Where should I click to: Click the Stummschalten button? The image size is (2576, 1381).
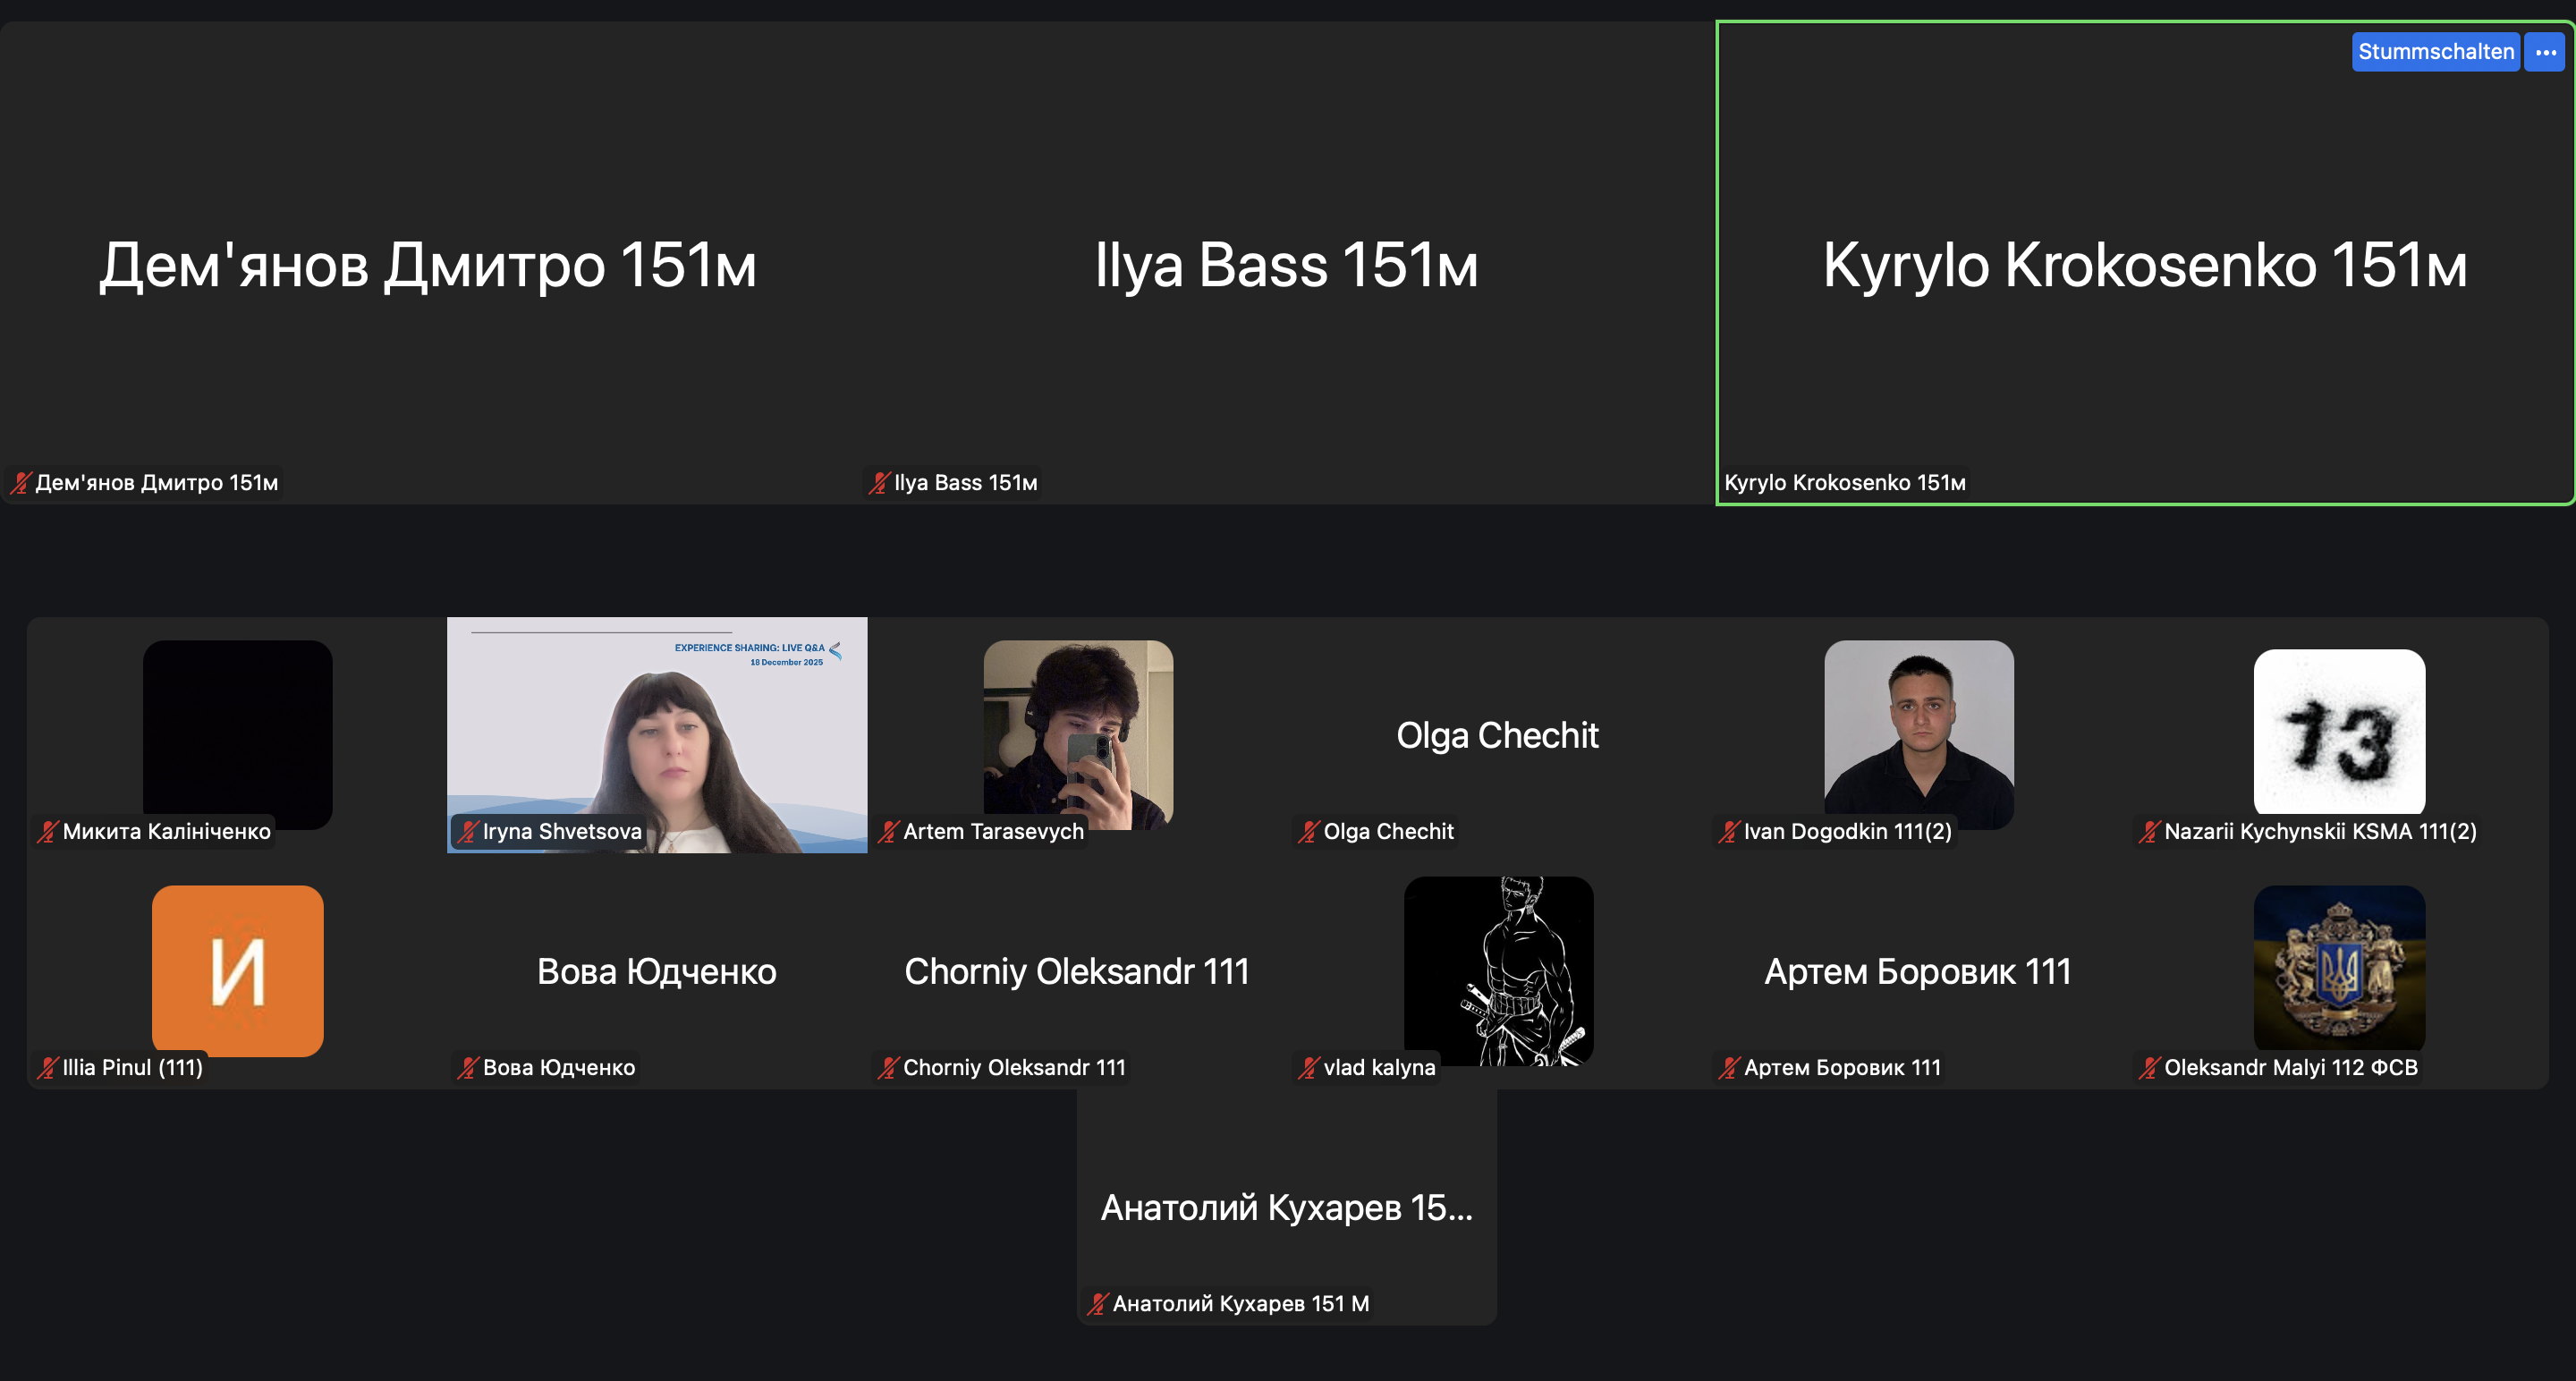click(2434, 52)
